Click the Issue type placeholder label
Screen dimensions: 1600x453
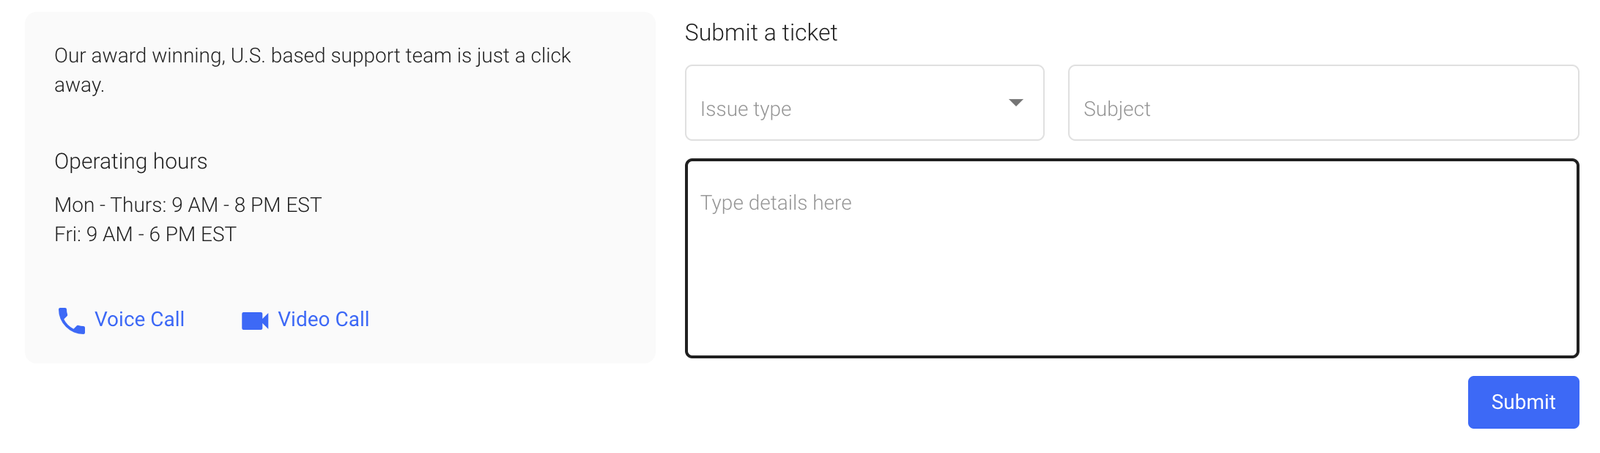(x=745, y=109)
